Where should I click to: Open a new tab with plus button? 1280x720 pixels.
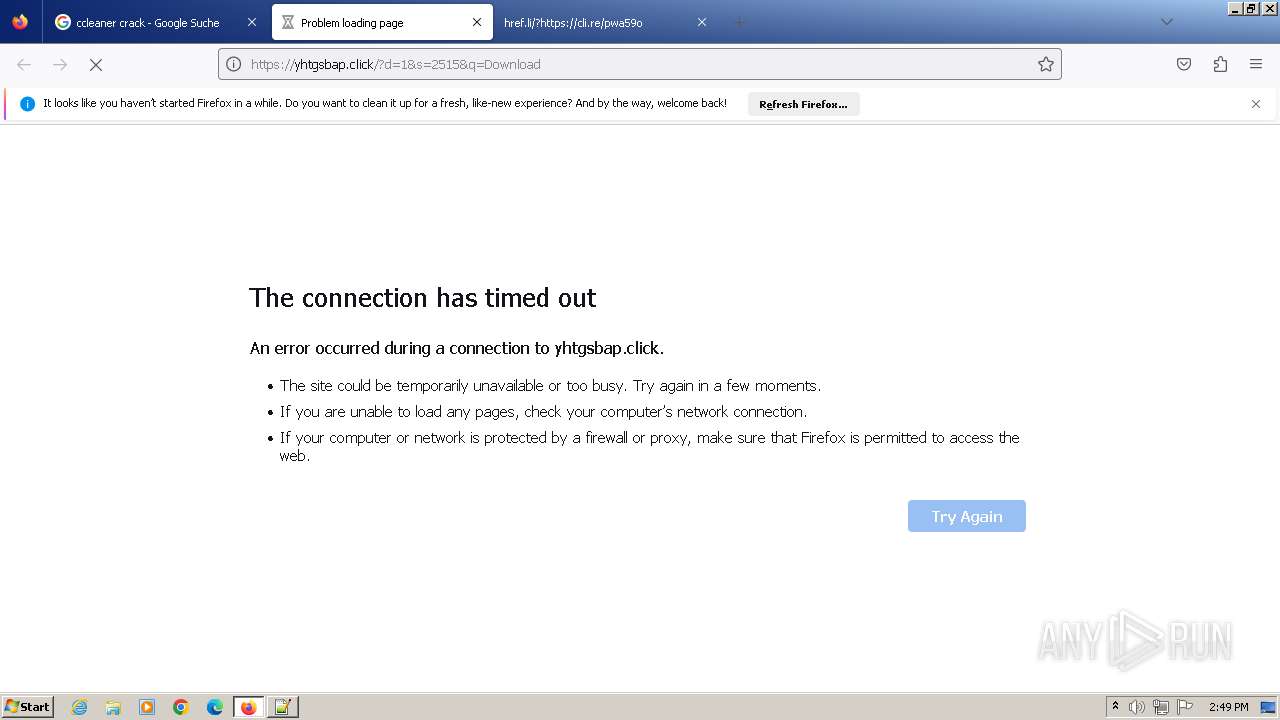[x=740, y=22]
